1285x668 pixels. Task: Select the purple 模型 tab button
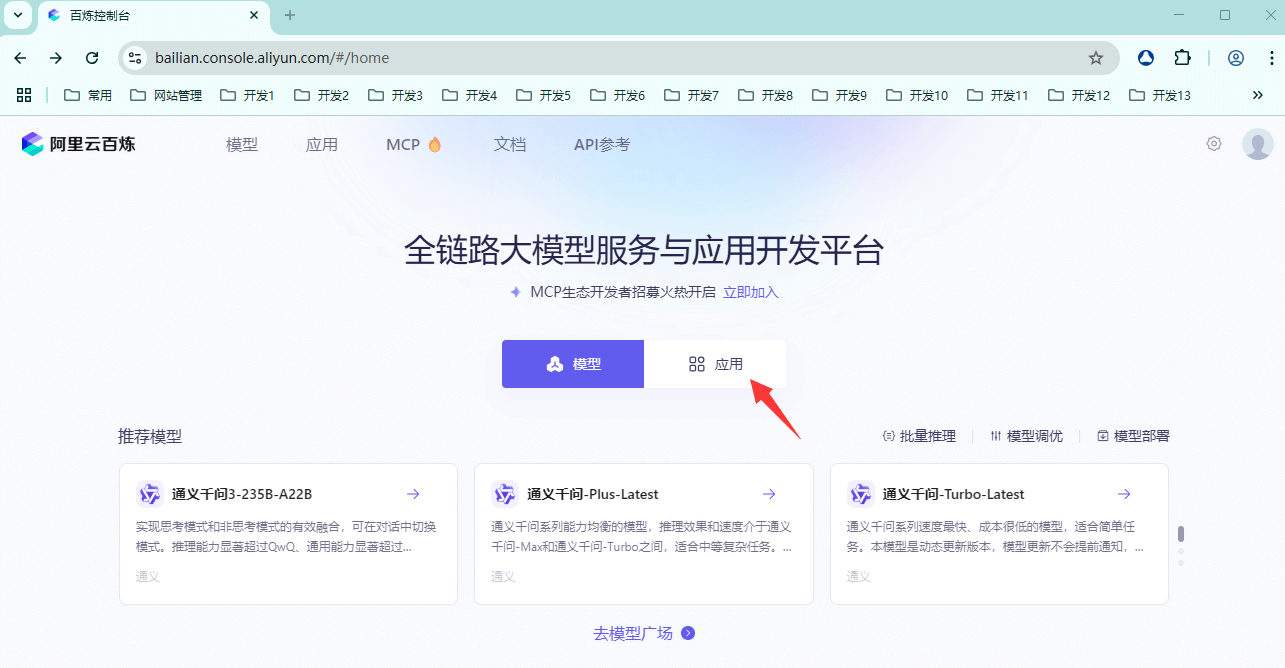pyautogui.click(x=573, y=364)
